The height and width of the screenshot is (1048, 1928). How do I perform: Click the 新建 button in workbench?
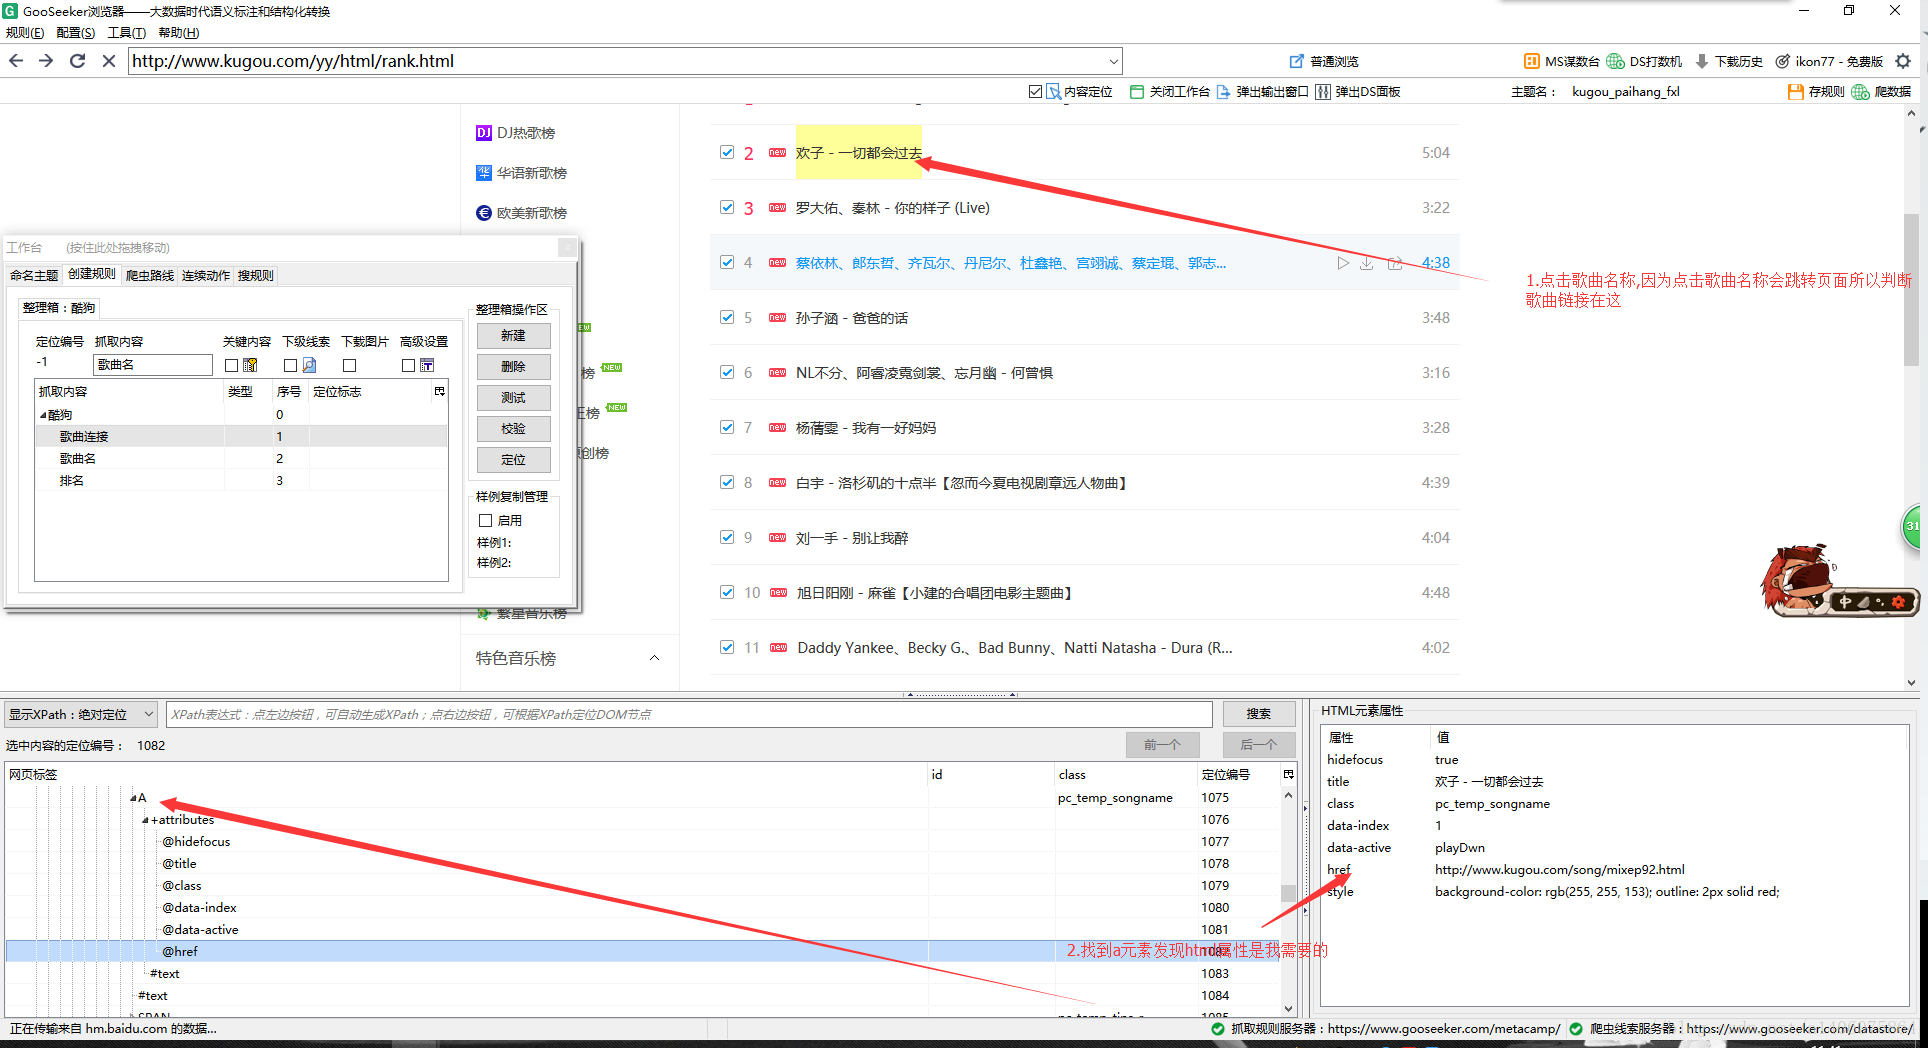coord(513,336)
